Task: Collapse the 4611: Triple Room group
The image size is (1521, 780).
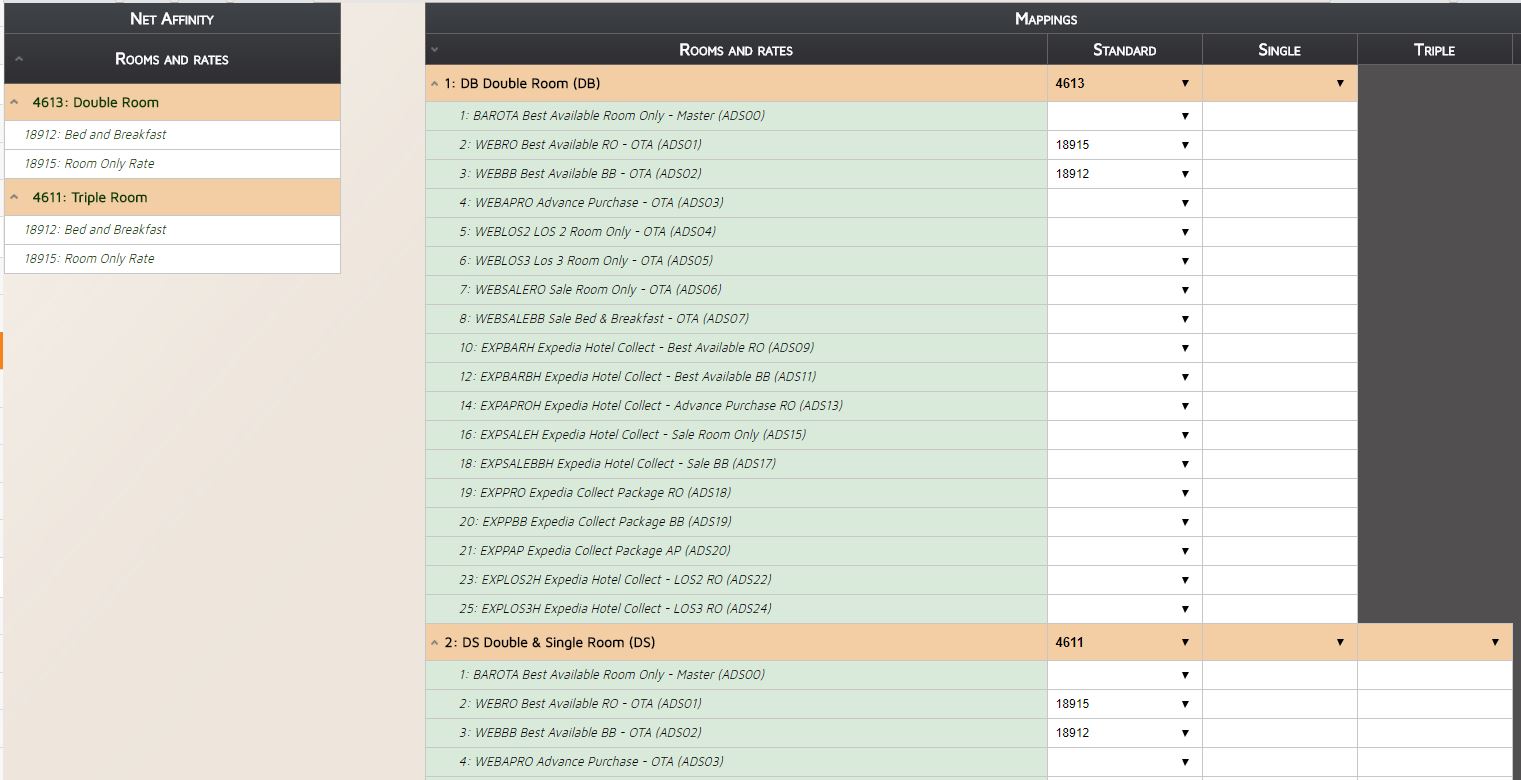Action: [x=14, y=197]
